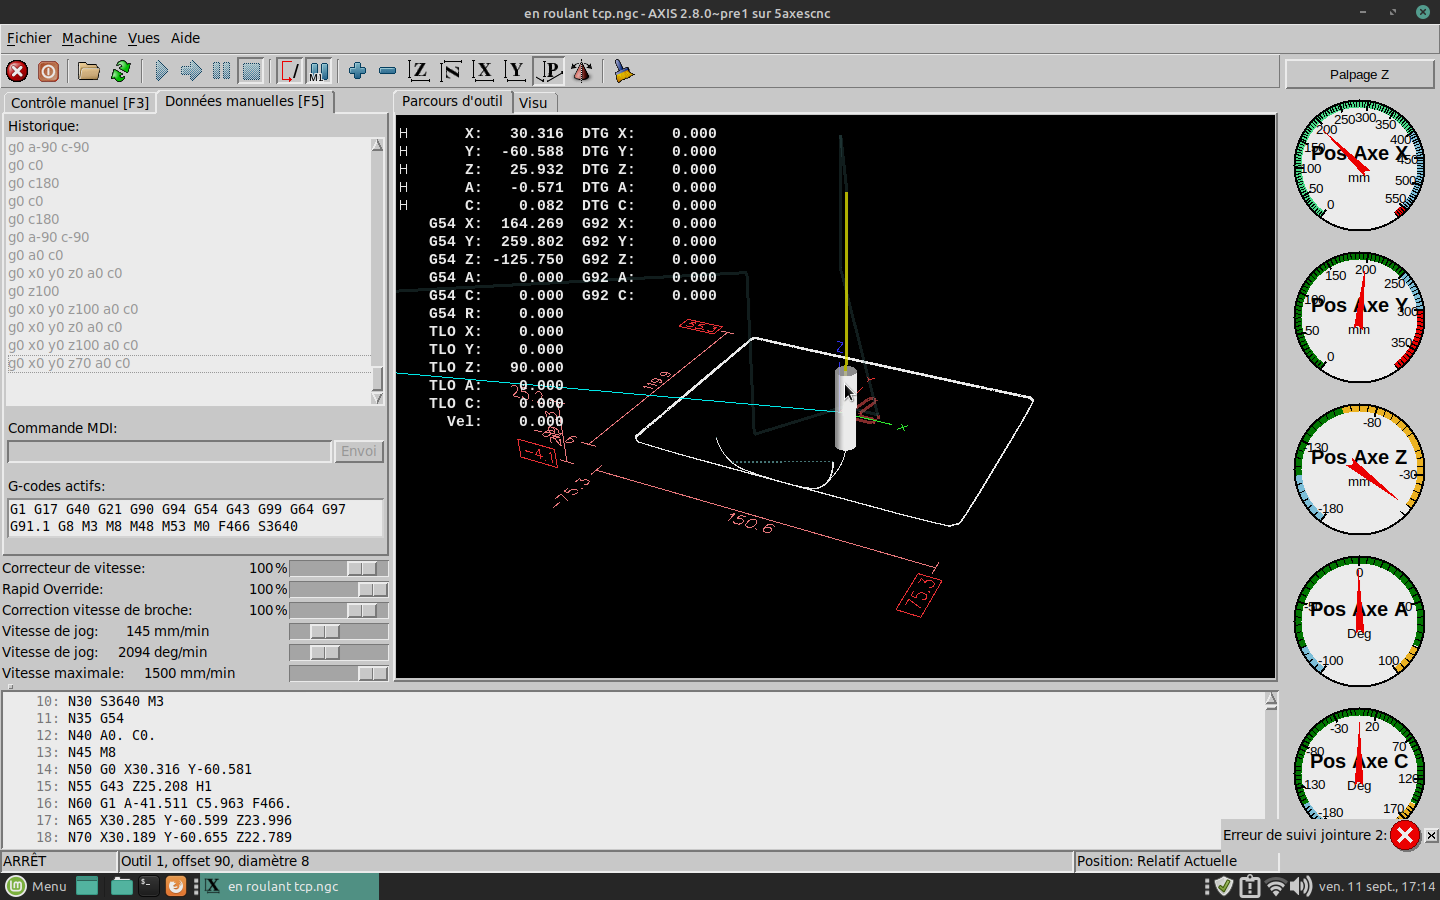The width and height of the screenshot is (1440, 900).
Task: Click history scrollbar down arrow
Action: [377, 398]
